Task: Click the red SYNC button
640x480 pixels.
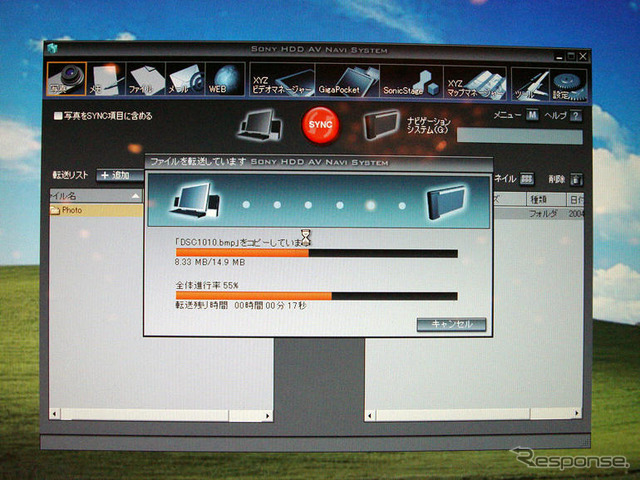Action: click(320, 125)
